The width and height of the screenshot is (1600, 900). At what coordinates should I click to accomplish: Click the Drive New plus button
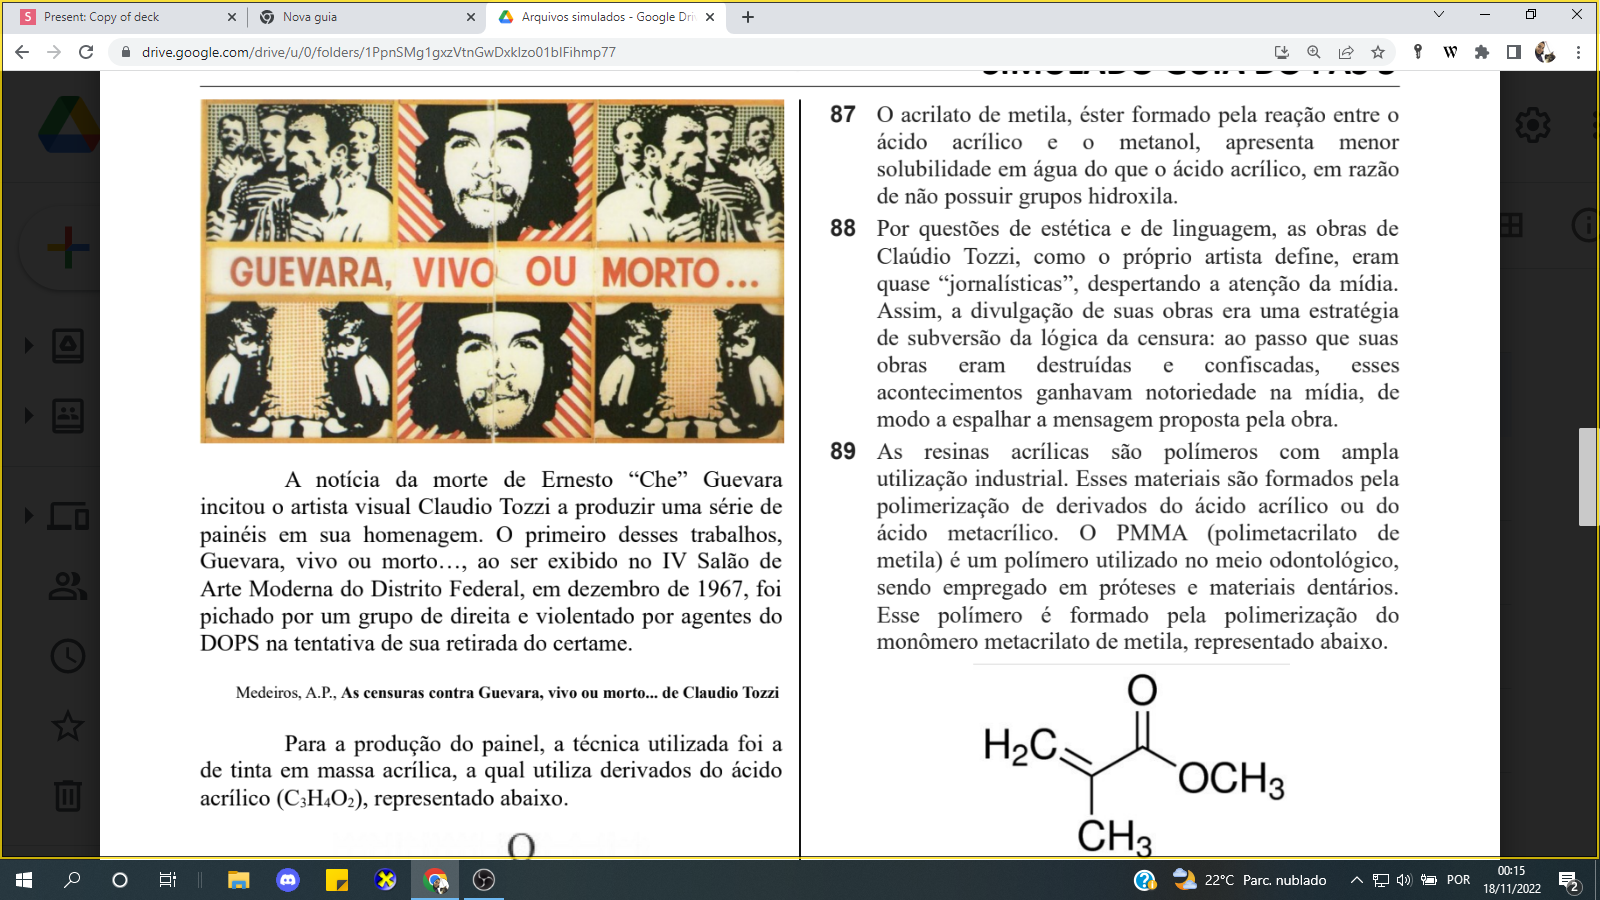point(68,247)
